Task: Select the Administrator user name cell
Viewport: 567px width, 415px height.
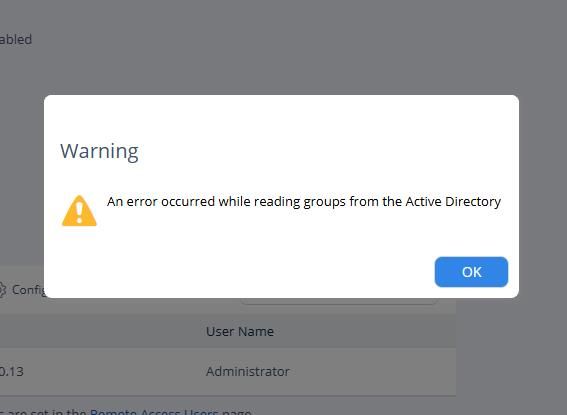Action: [x=248, y=371]
